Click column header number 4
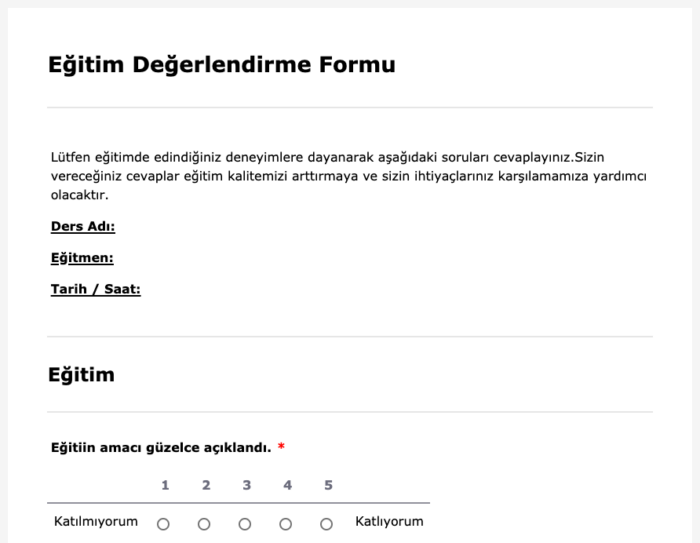The height and width of the screenshot is (543, 700). (288, 486)
